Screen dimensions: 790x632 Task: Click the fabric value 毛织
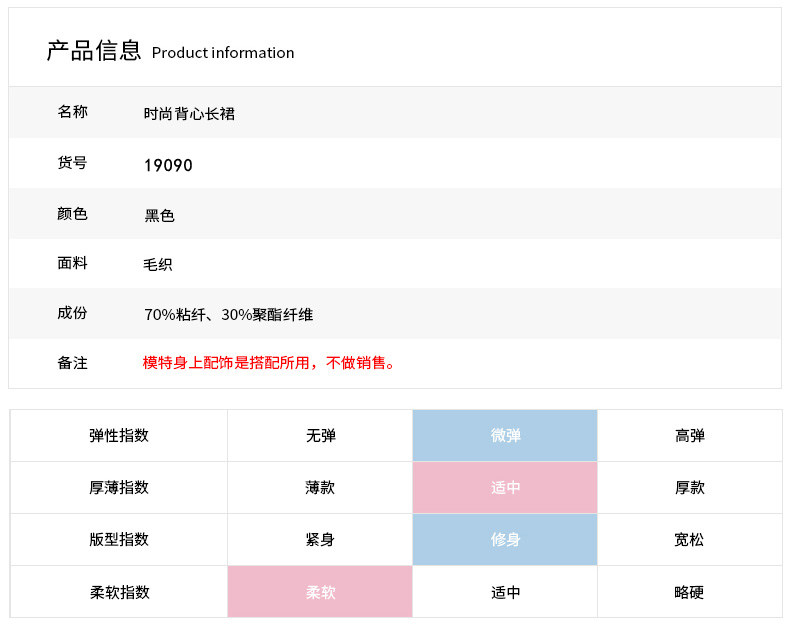159,265
